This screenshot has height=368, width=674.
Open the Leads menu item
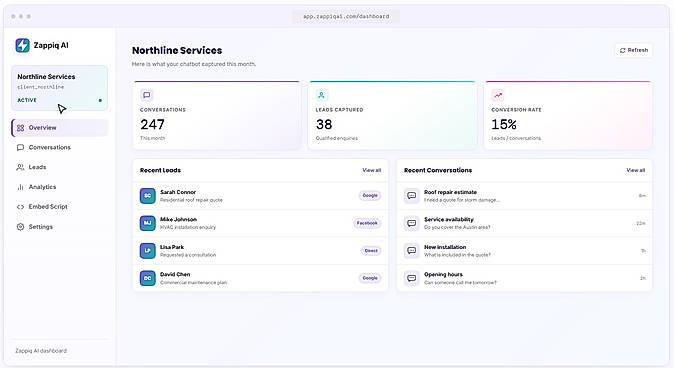[x=59, y=167]
